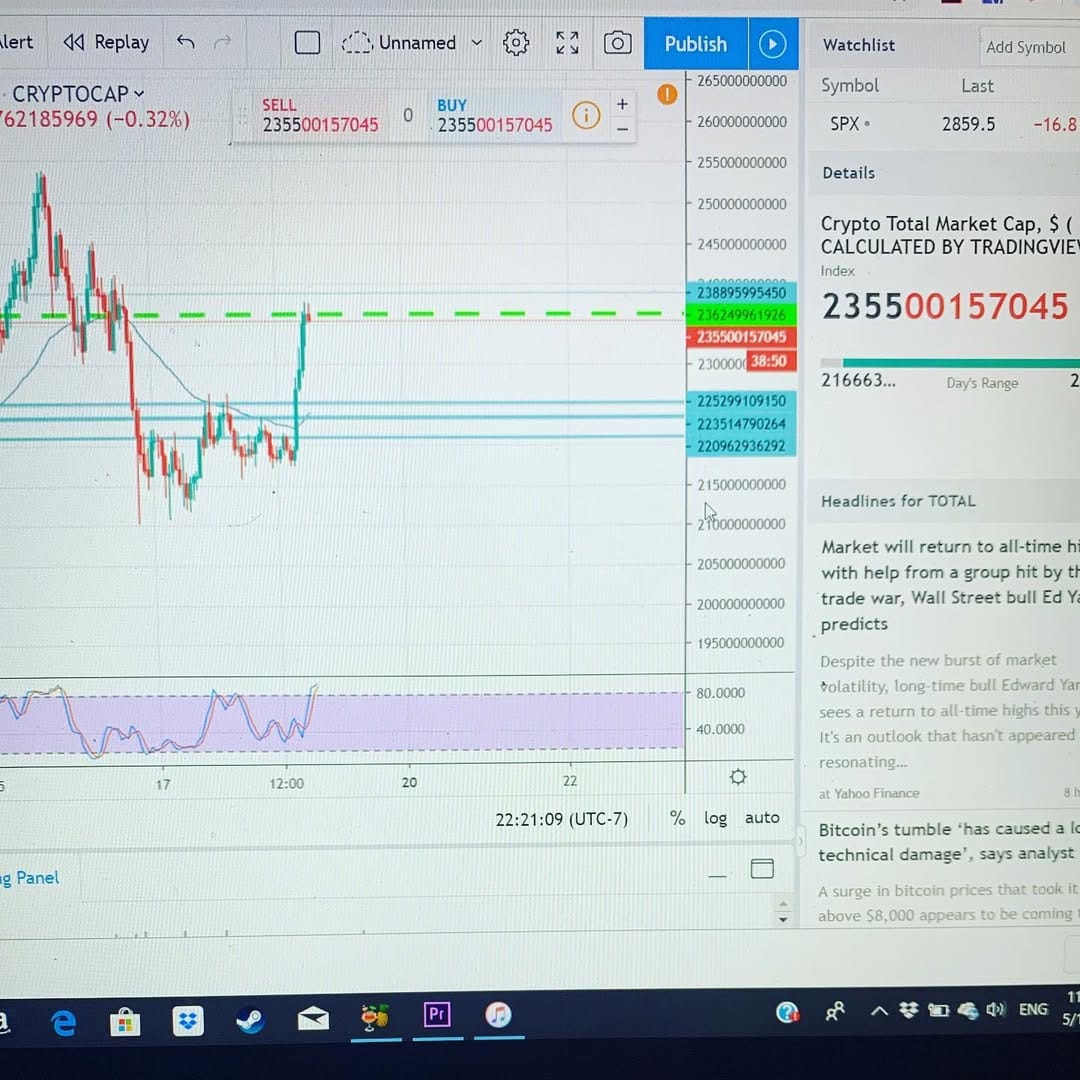Collapse the right sidebar handle
1080x1080 pixels.
[x=800, y=840]
